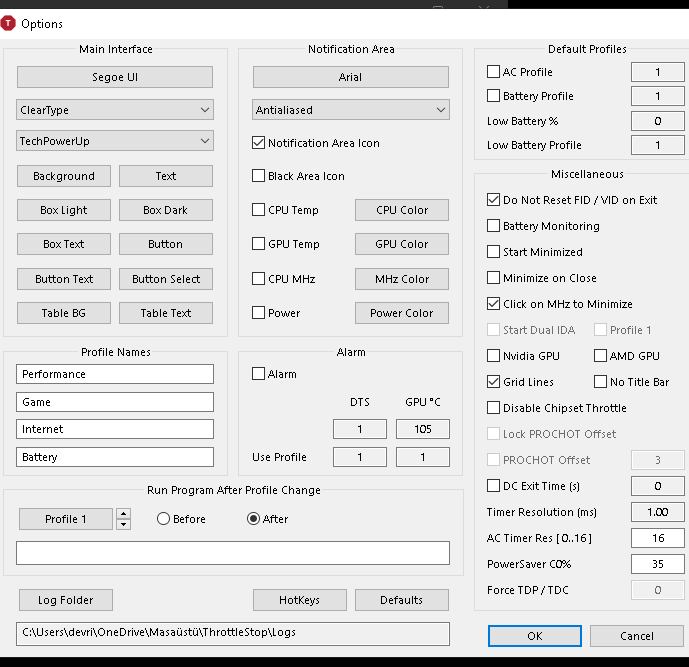This screenshot has width=689, height=667.
Task: Increase profile number with up arrow
Action: (123, 514)
